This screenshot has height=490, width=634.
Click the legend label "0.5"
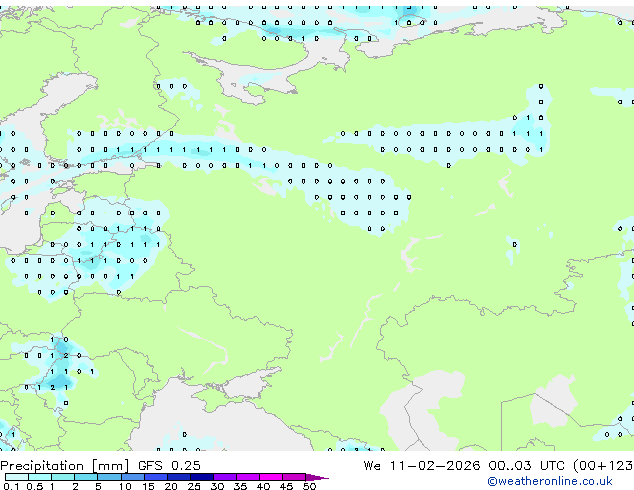[34, 486]
